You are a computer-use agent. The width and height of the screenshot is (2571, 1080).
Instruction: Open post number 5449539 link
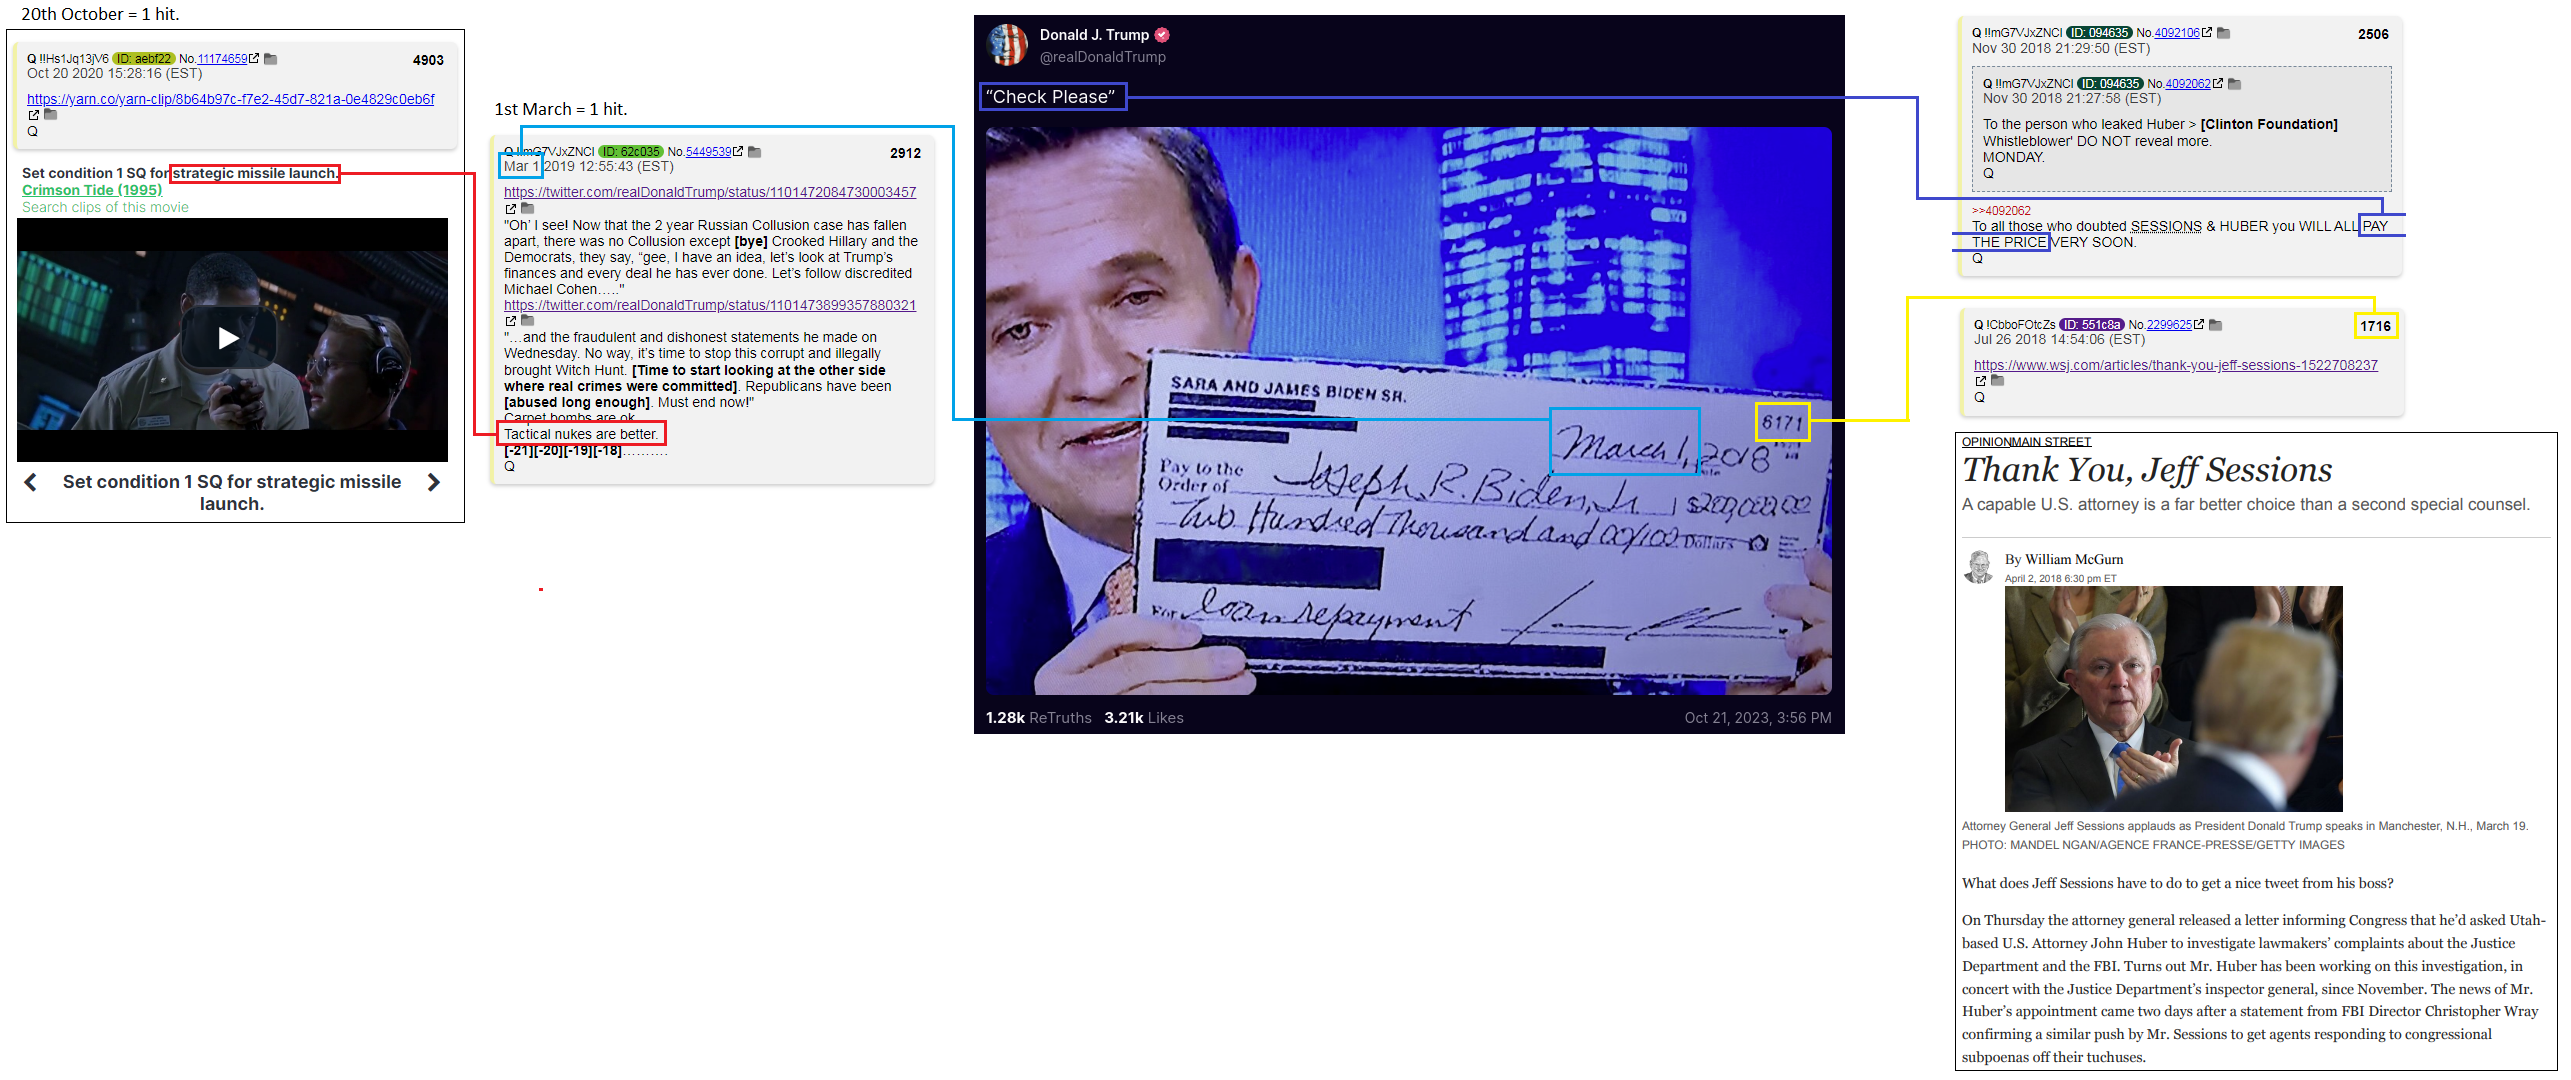(709, 152)
